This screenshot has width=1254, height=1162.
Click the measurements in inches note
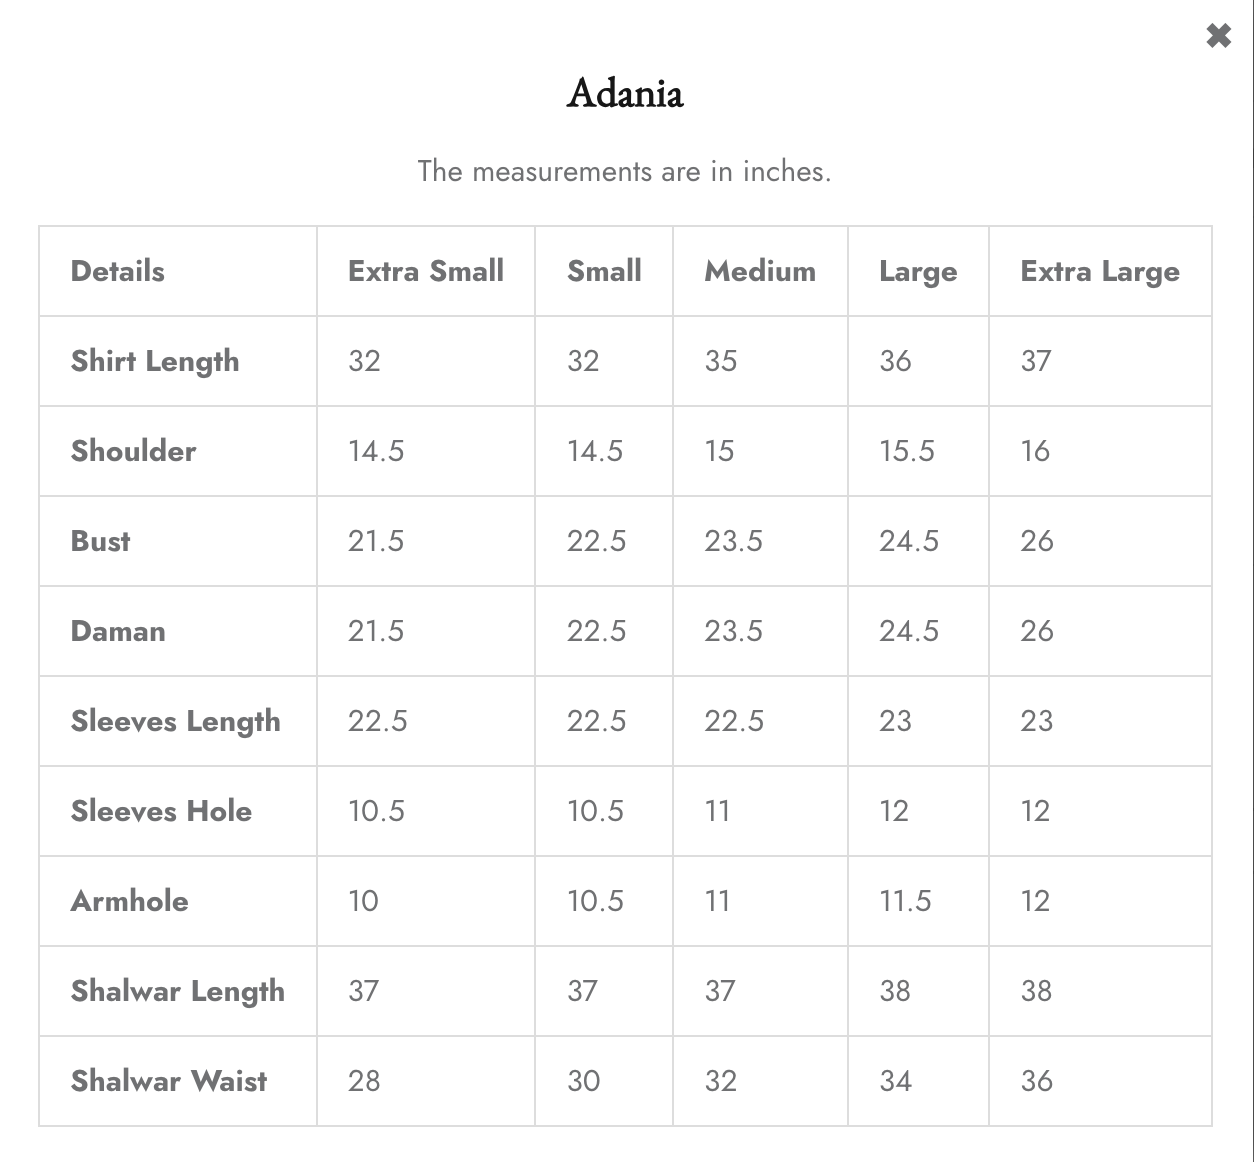point(625,171)
